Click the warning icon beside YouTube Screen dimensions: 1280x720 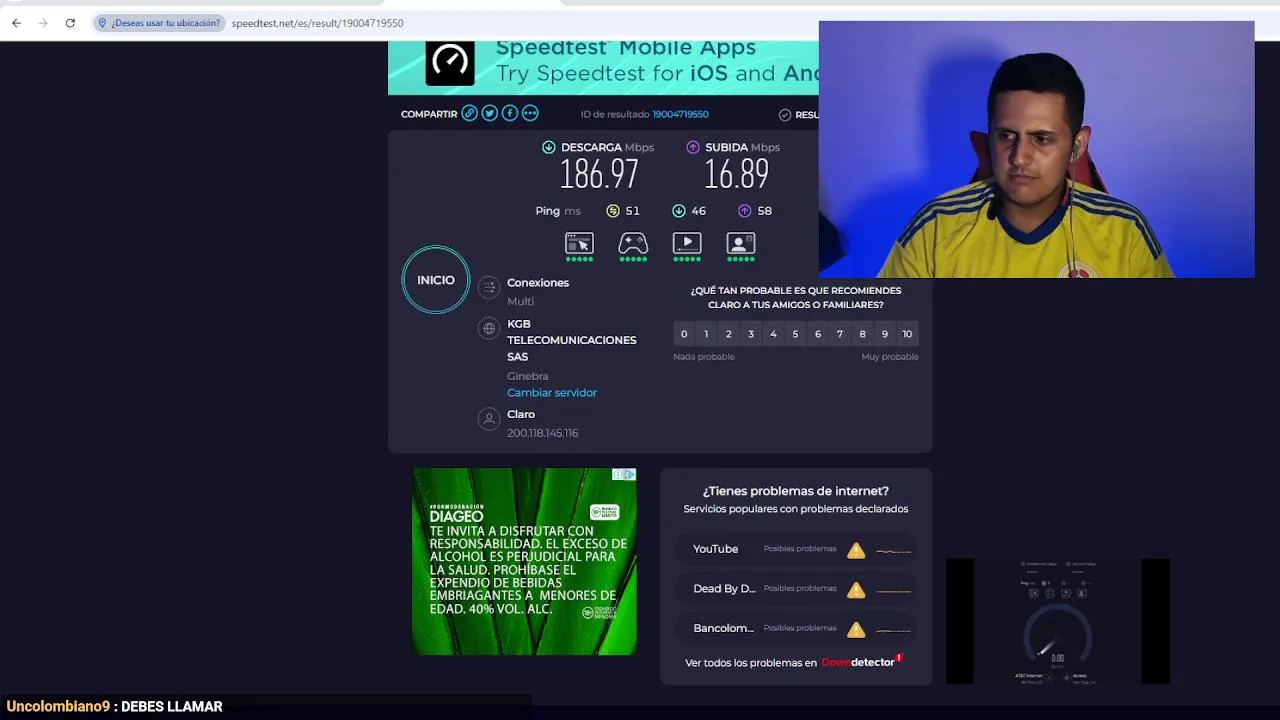point(856,550)
